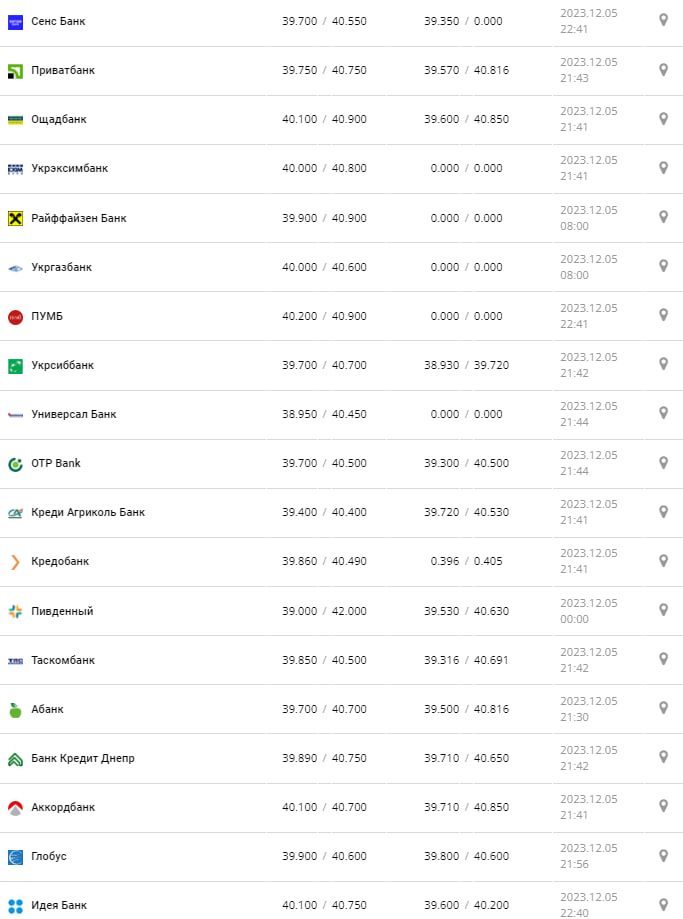Click the OTP Bank logo icon
683x919 pixels.
15,464
